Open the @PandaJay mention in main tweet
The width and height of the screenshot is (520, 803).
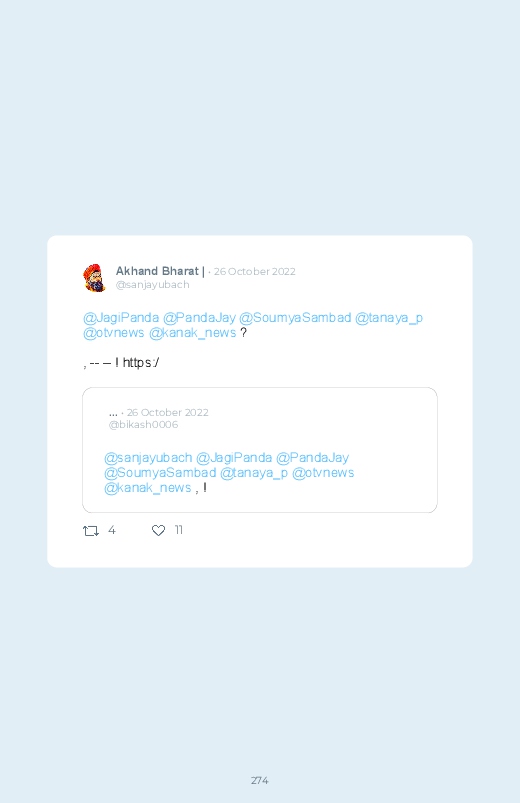(x=199, y=318)
